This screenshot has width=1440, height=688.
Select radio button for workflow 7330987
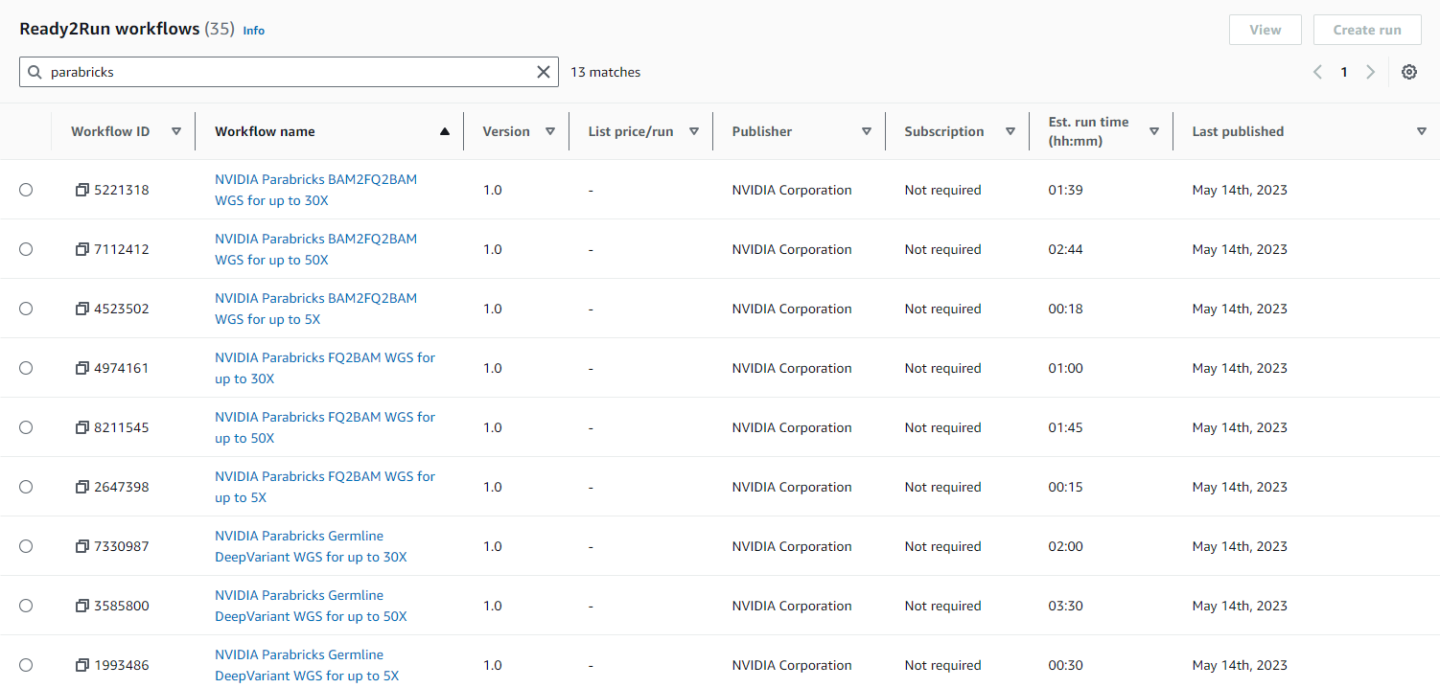point(26,546)
